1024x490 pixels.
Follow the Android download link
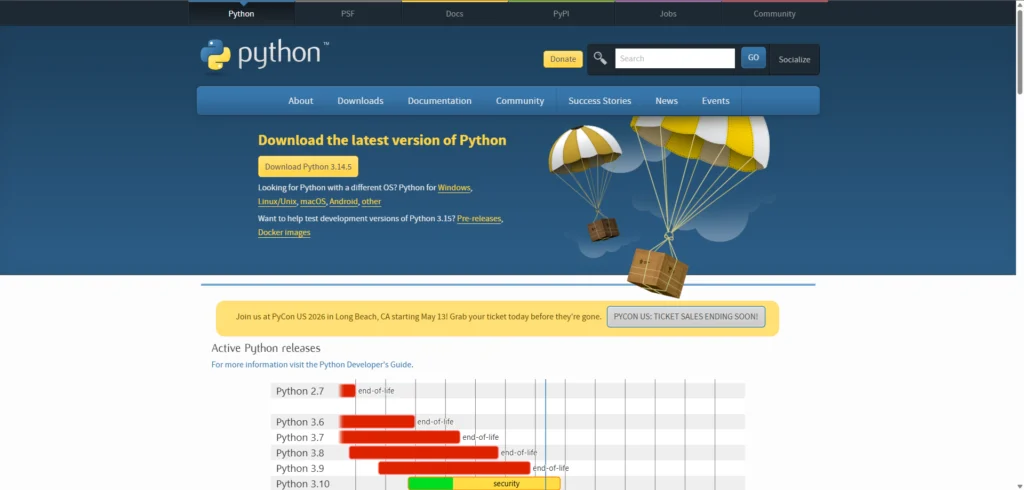344,202
